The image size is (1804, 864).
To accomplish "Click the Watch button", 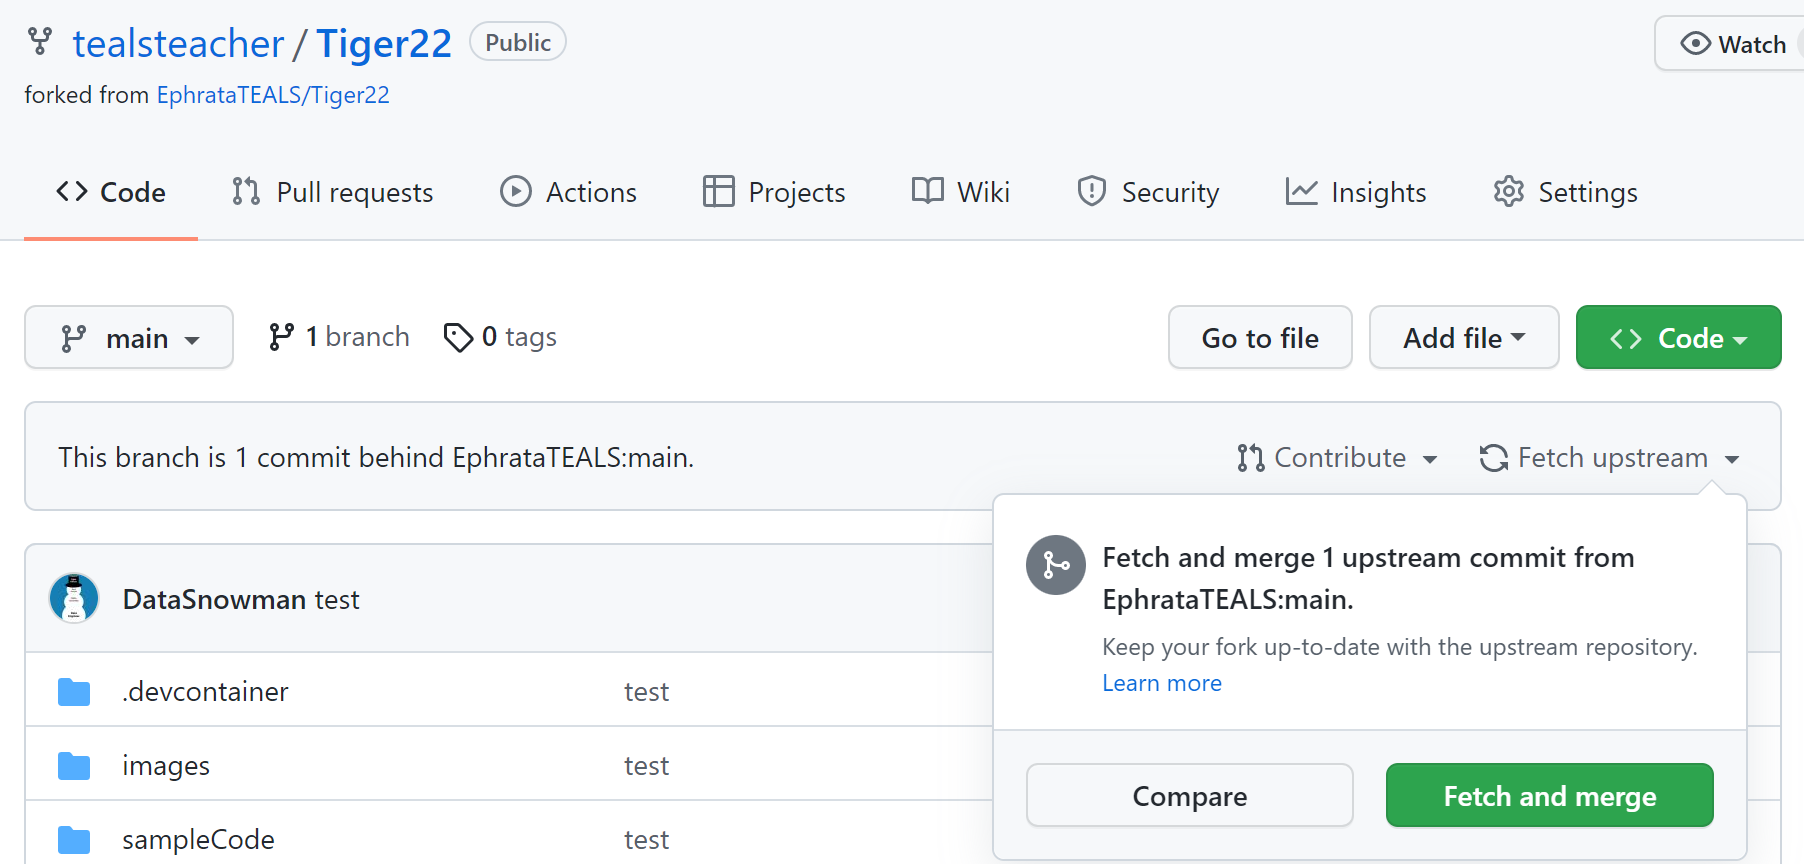I will (x=1730, y=44).
